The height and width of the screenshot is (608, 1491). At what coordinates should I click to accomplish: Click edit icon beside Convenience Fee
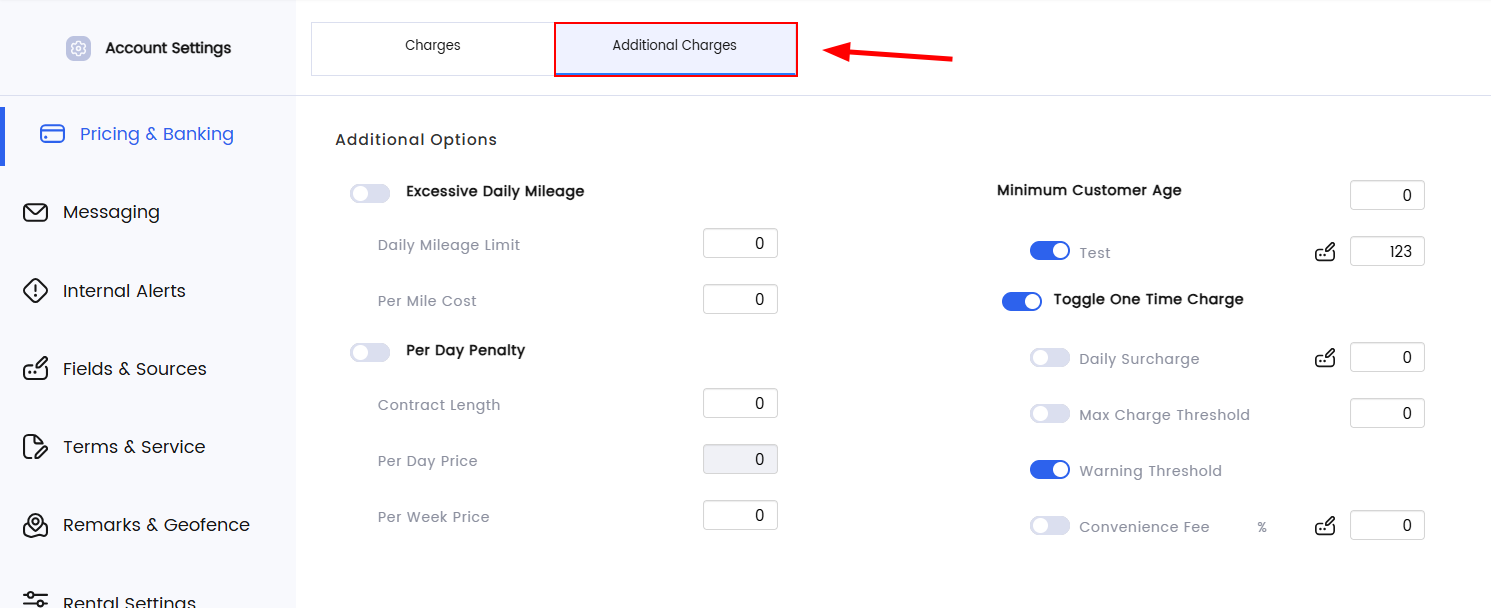(1325, 526)
